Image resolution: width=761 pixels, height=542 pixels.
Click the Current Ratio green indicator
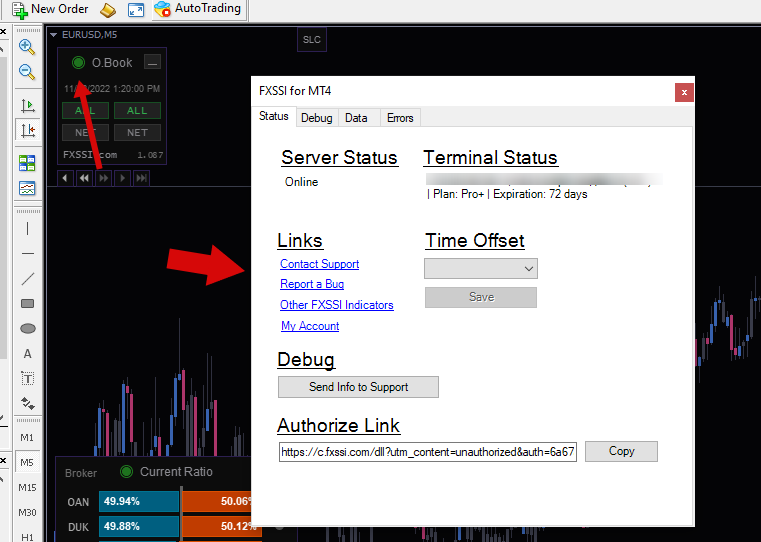click(x=126, y=471)
